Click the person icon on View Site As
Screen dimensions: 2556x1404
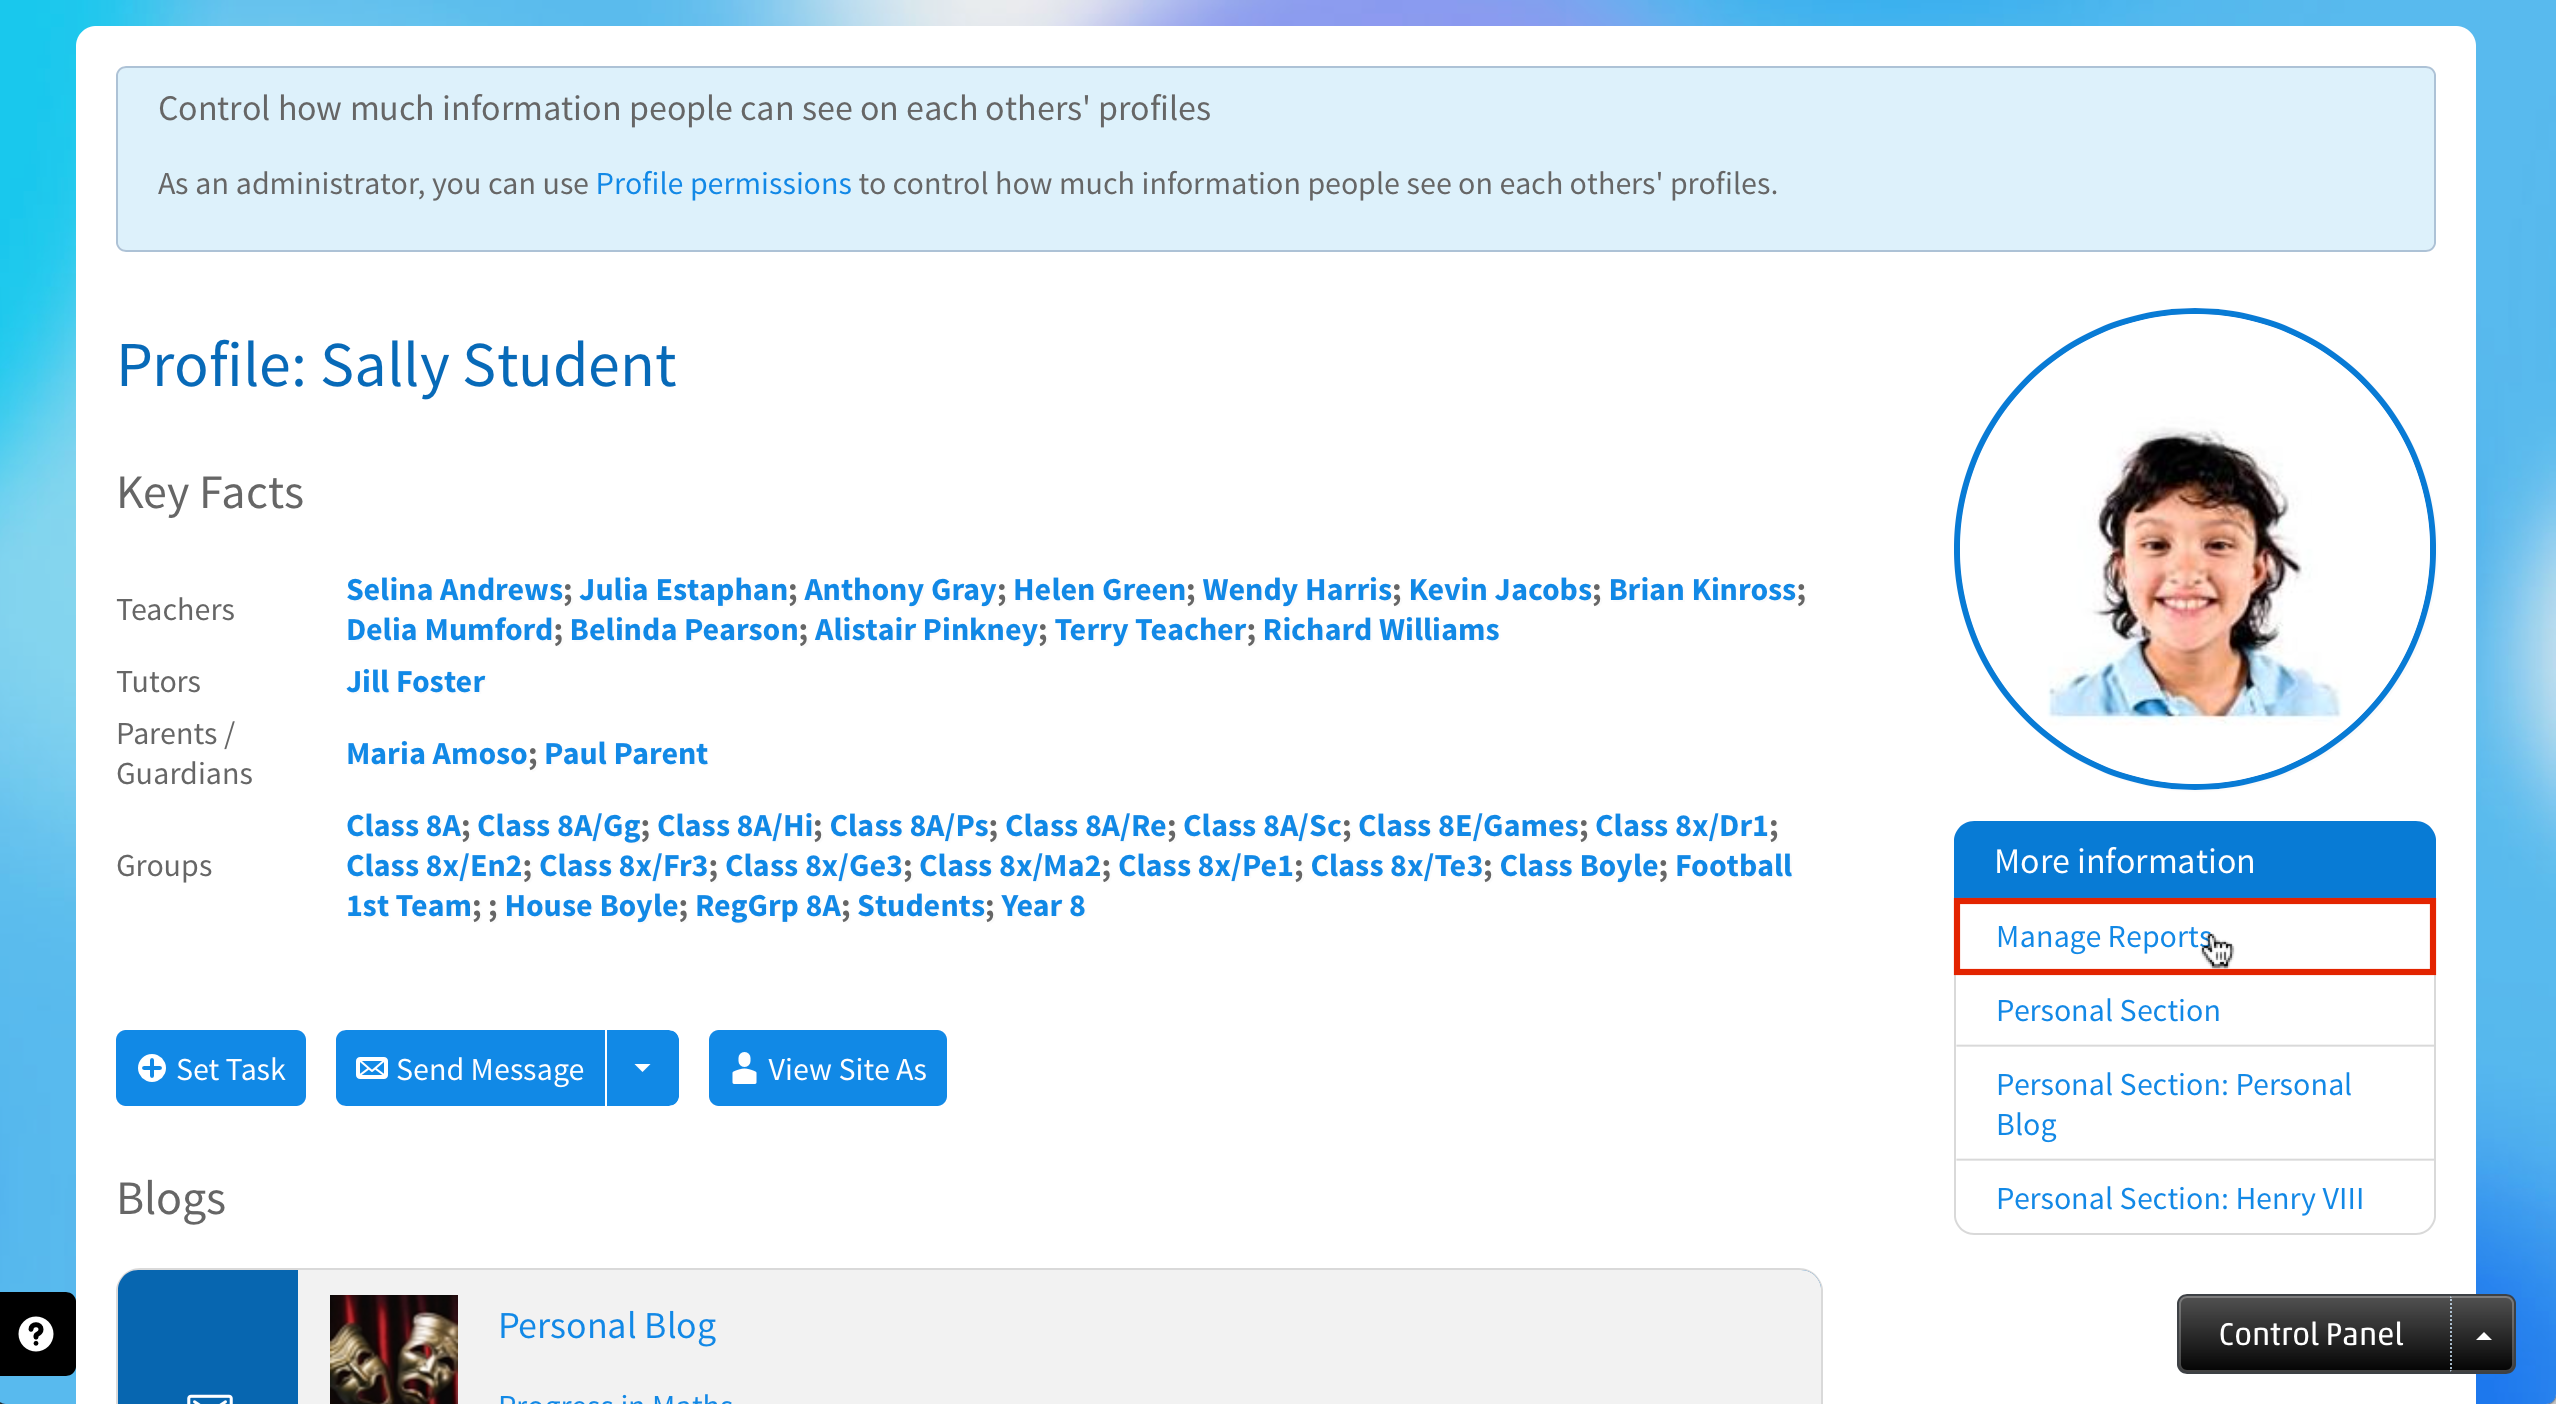(744, 1068)
